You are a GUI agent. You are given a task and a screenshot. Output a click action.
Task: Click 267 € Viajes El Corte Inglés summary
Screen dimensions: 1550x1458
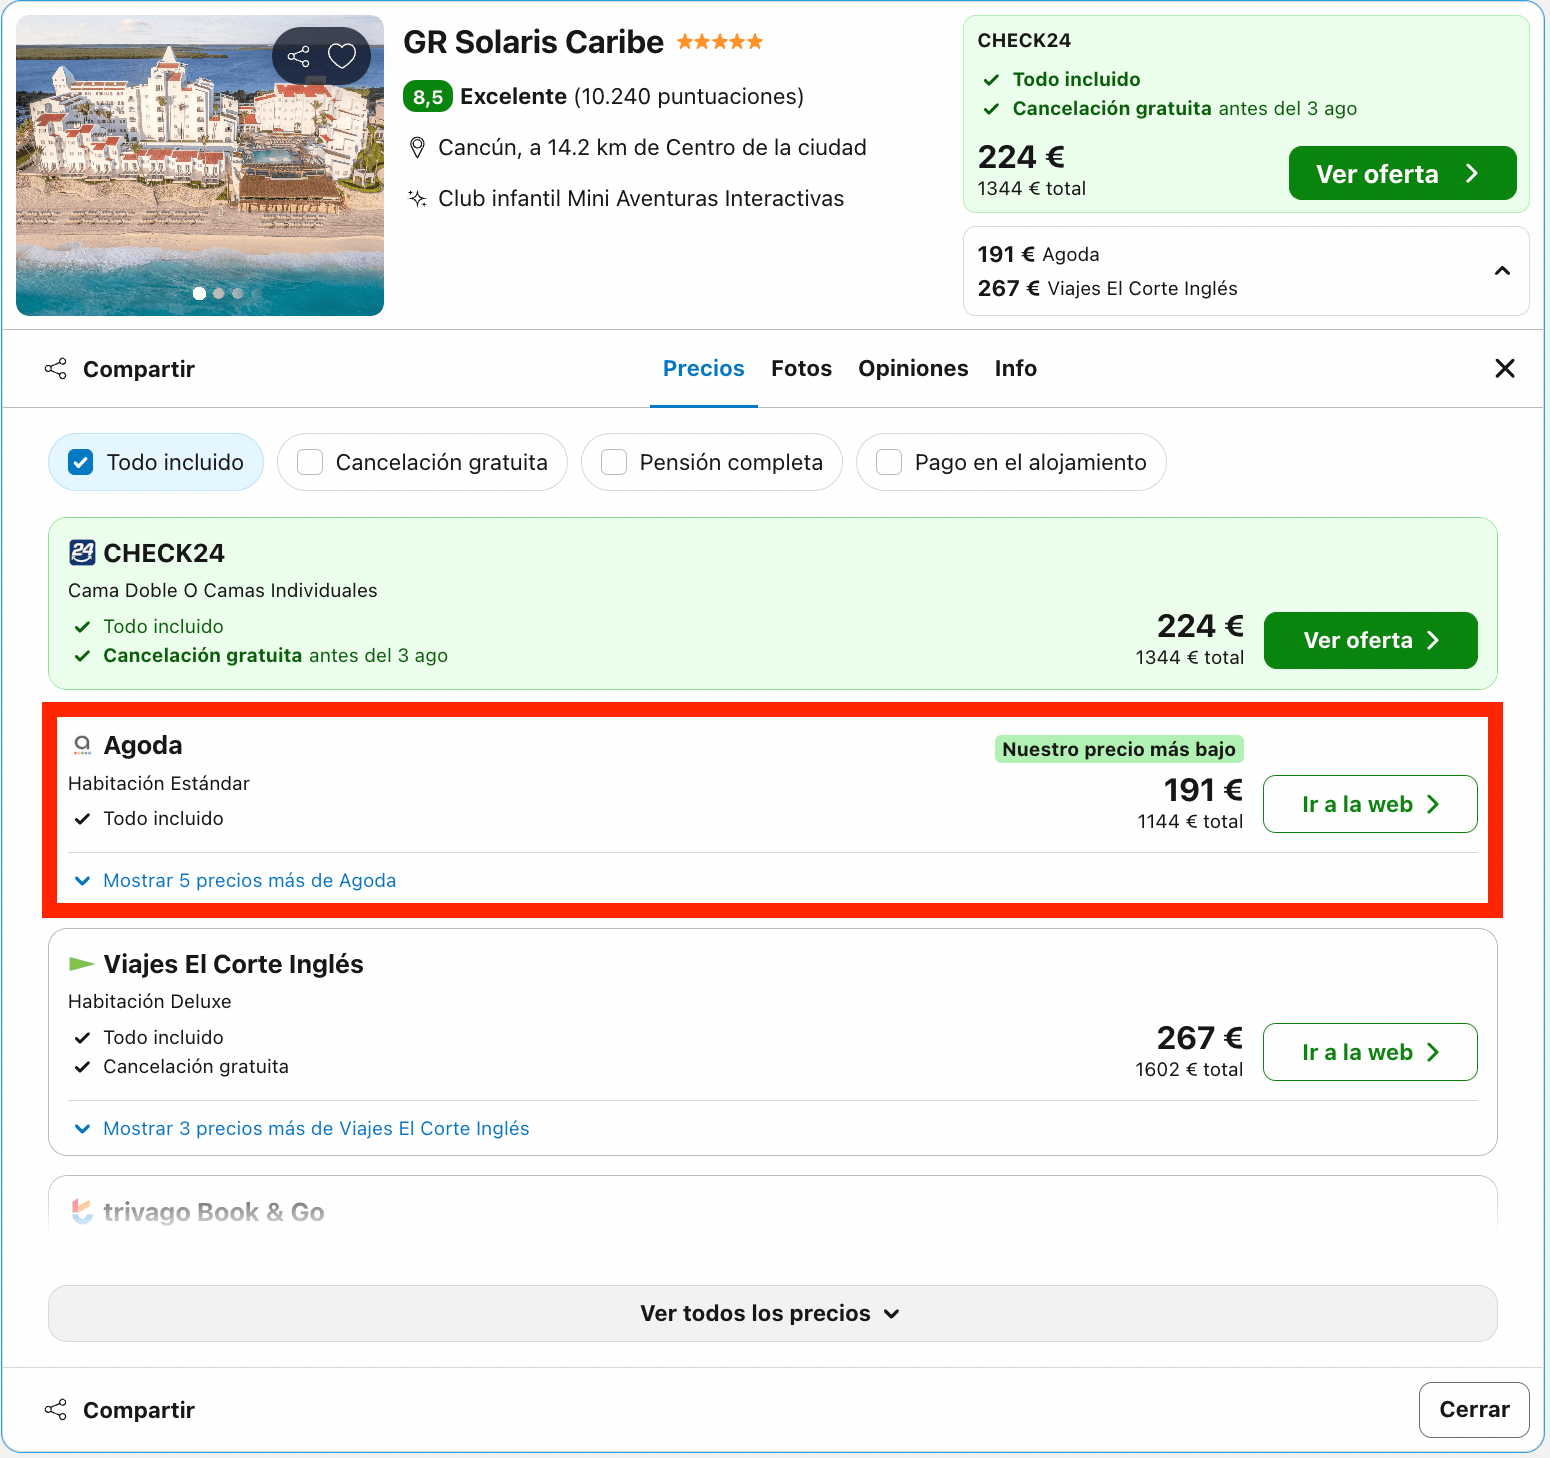pos(1107,288)
